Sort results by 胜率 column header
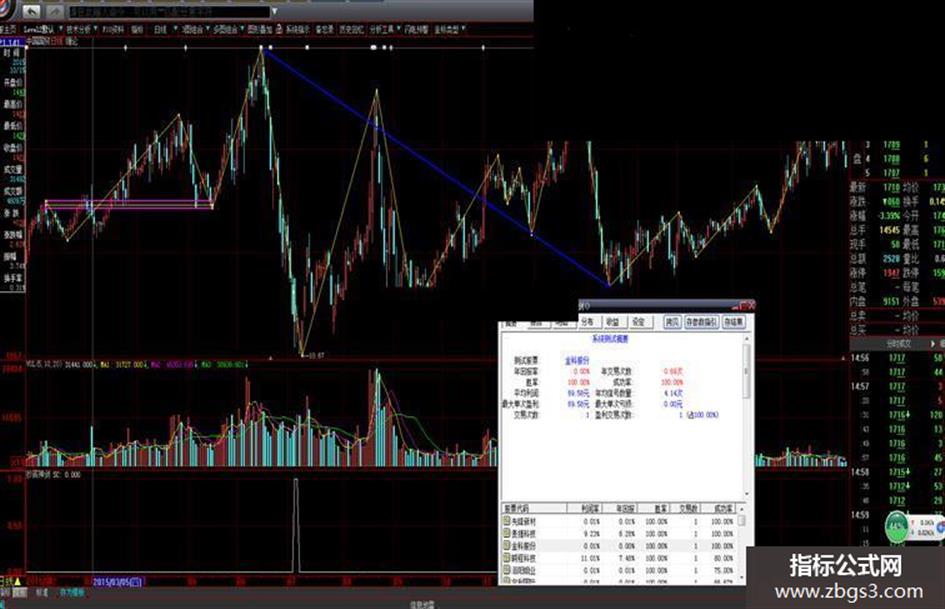This screenshot has height=609, width=945. (x=654, y=509)
